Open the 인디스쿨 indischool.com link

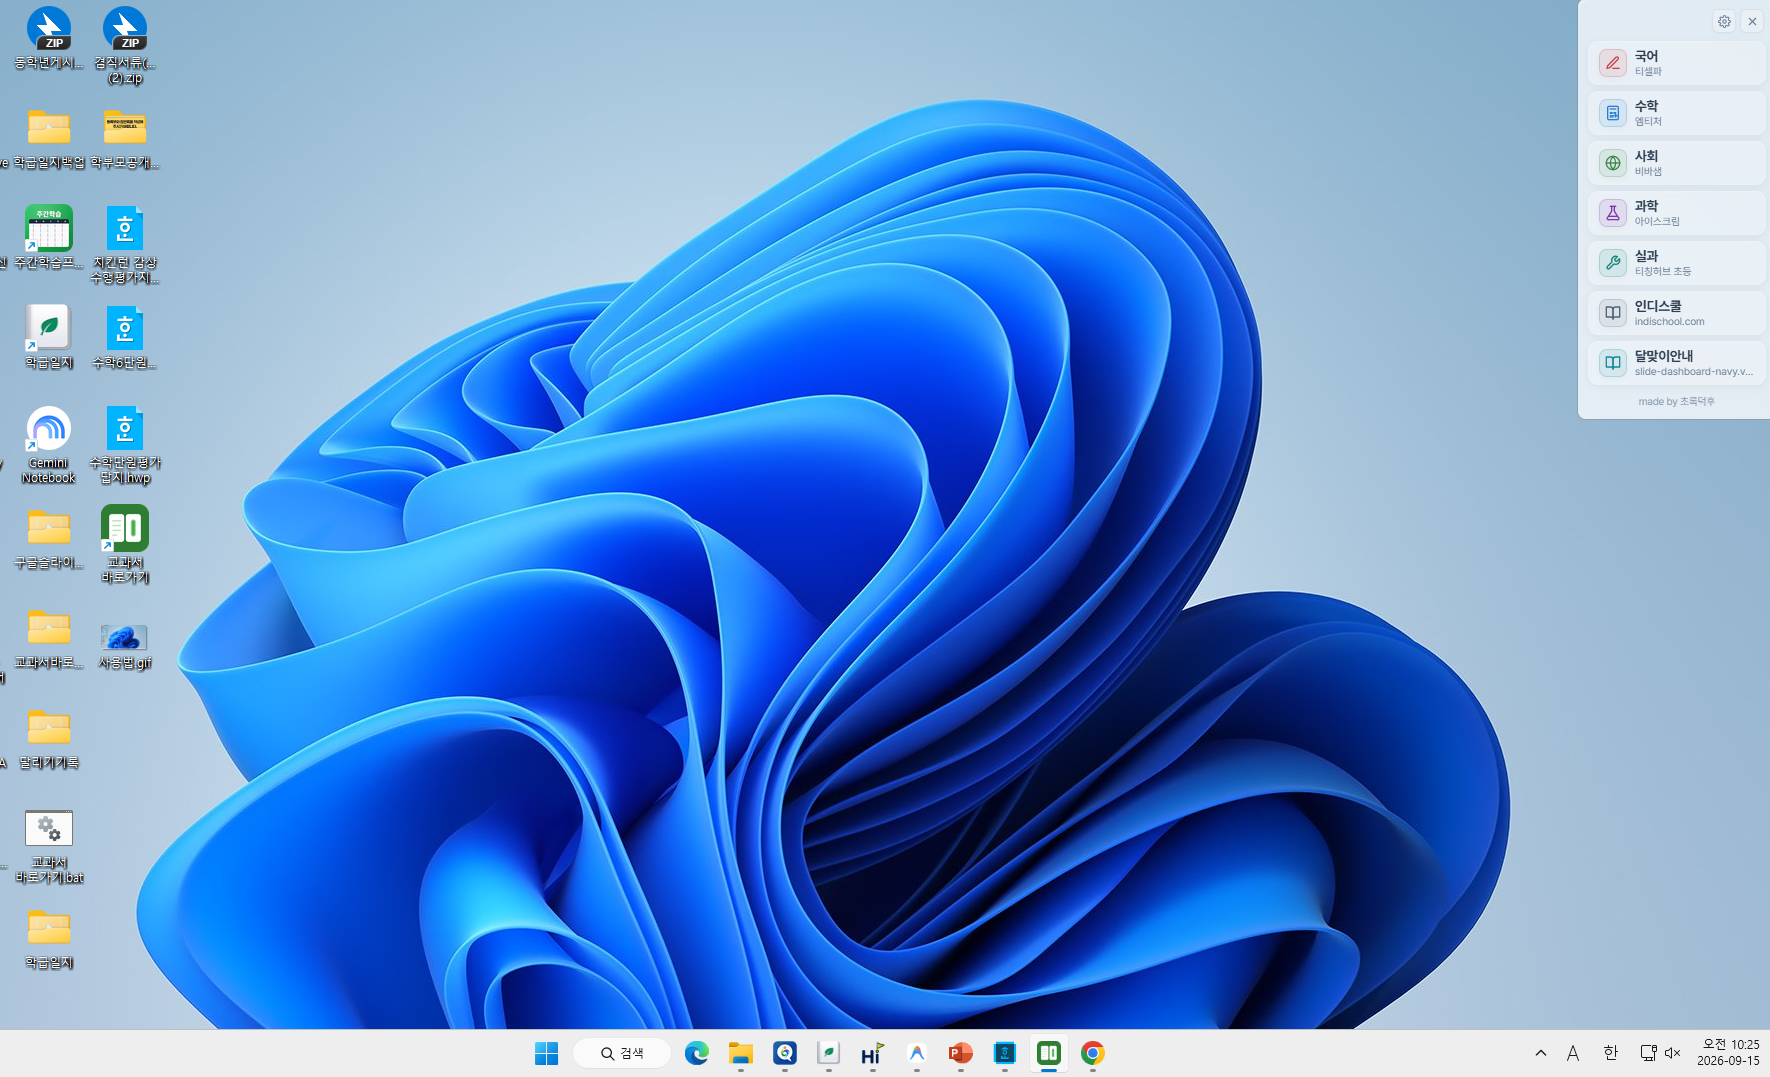(1676, 313)
